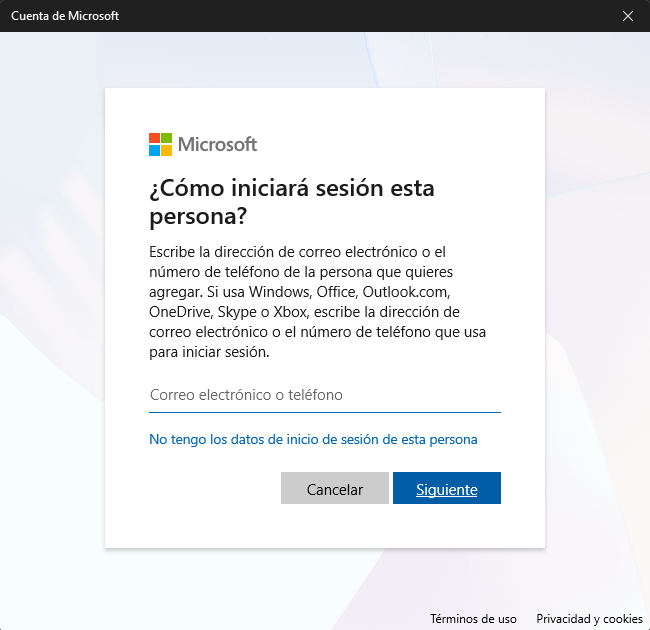Focus the Correo electrónico o teléfono field
Image resolution: width=650 pixels, height=630 pixels.
tap(324, 395)
